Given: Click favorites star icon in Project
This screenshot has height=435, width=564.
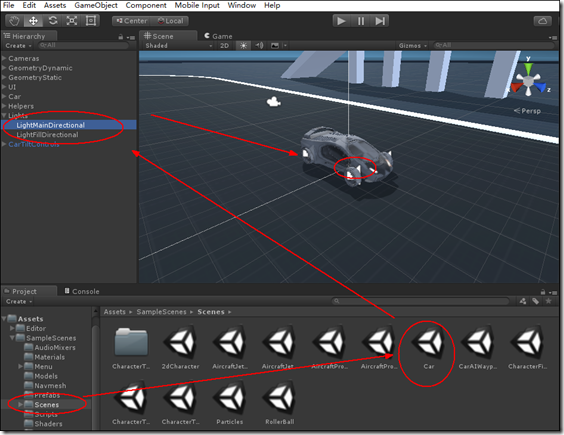Looking at the screenshot, I should 549,301.
